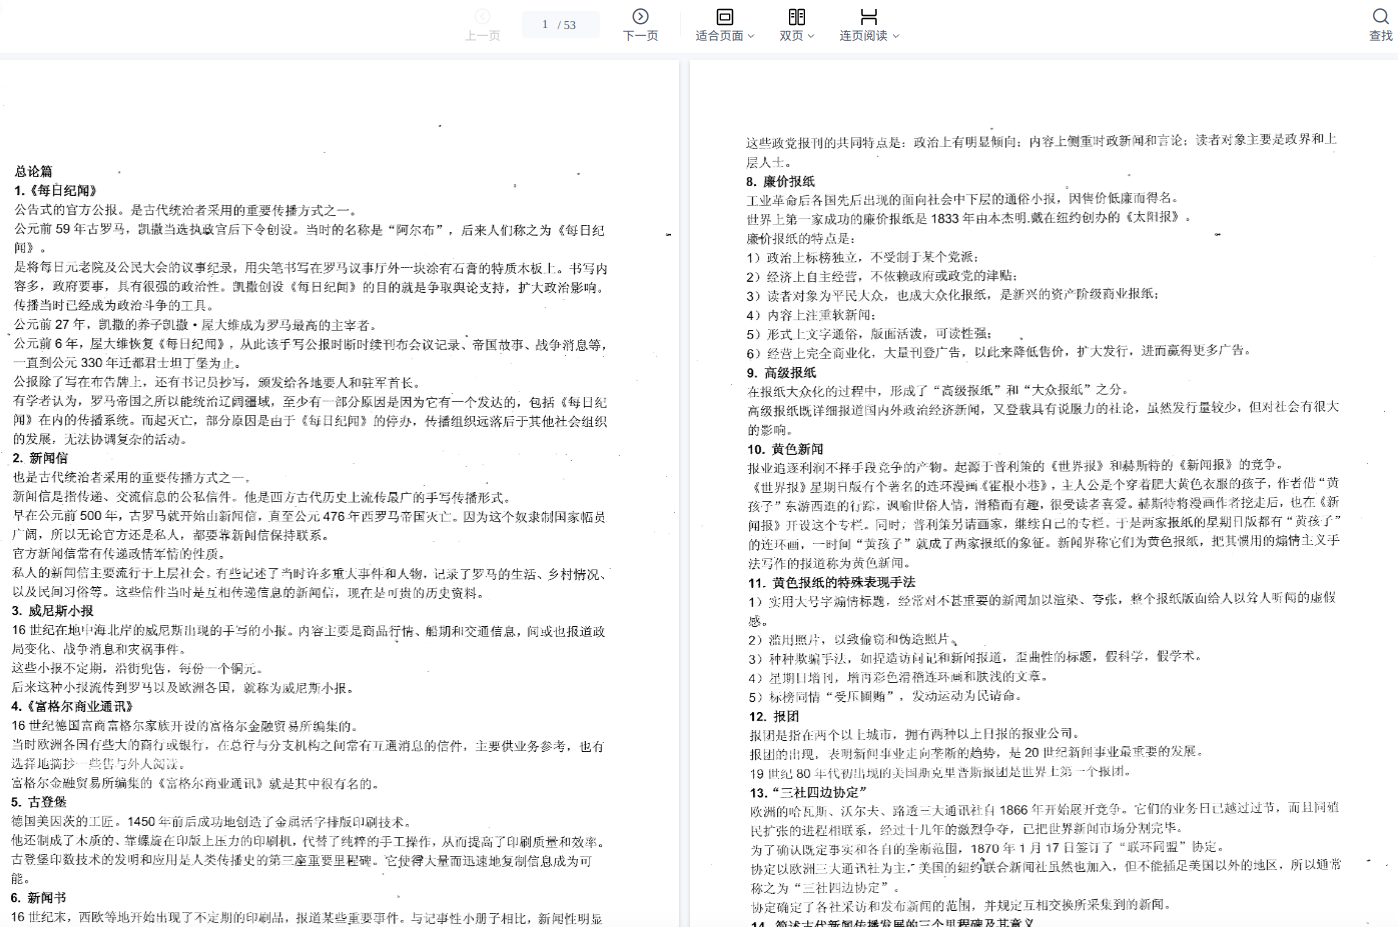Expand the 双页 dropdown chevron
This screenshot has height=927, width=1398.
[x=811, y=36]
